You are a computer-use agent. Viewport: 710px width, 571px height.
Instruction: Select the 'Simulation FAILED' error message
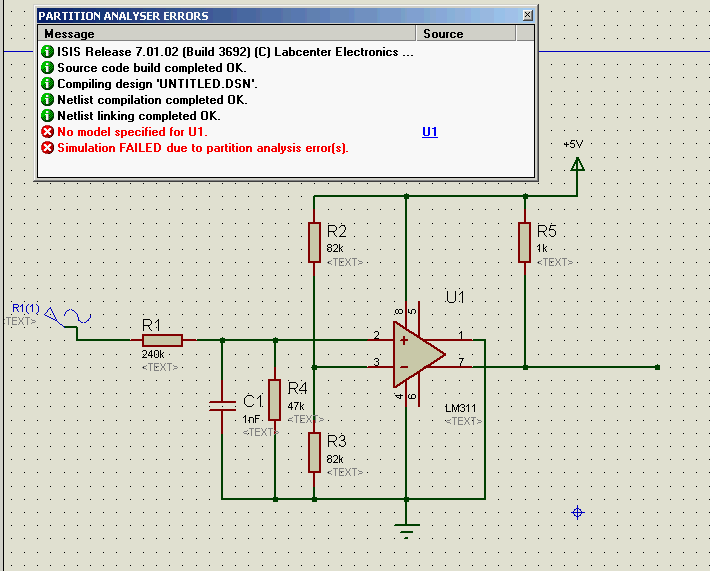[203, 148]
